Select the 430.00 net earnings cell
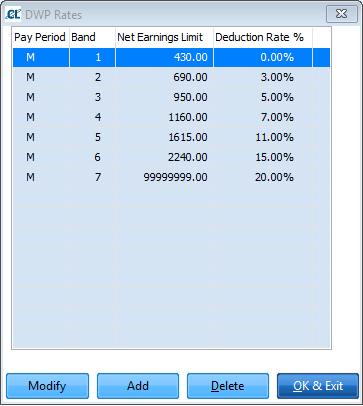363x406 pixels. coord(164,57)
